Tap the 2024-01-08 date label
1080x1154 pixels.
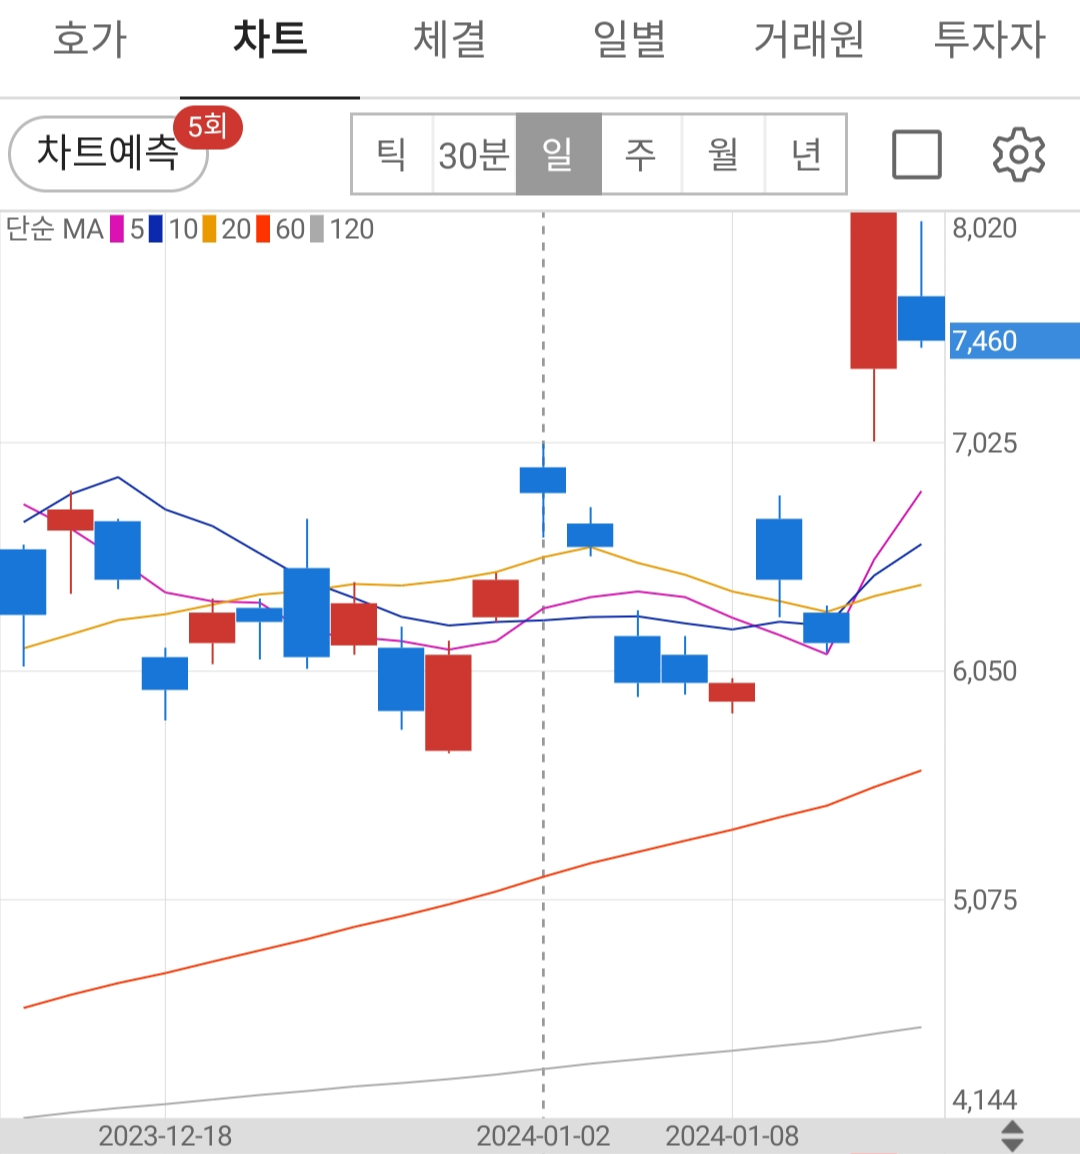click(x=732, y=1136)
